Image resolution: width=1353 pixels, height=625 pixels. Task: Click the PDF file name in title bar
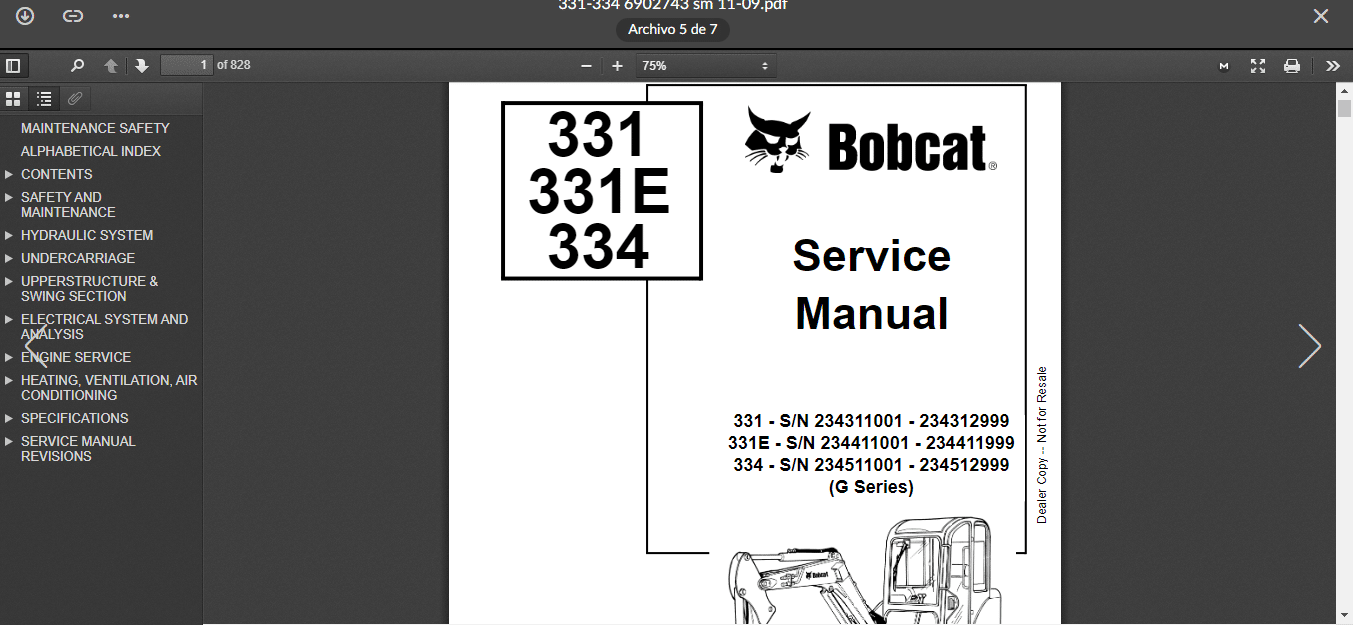[x=672, y=5]
